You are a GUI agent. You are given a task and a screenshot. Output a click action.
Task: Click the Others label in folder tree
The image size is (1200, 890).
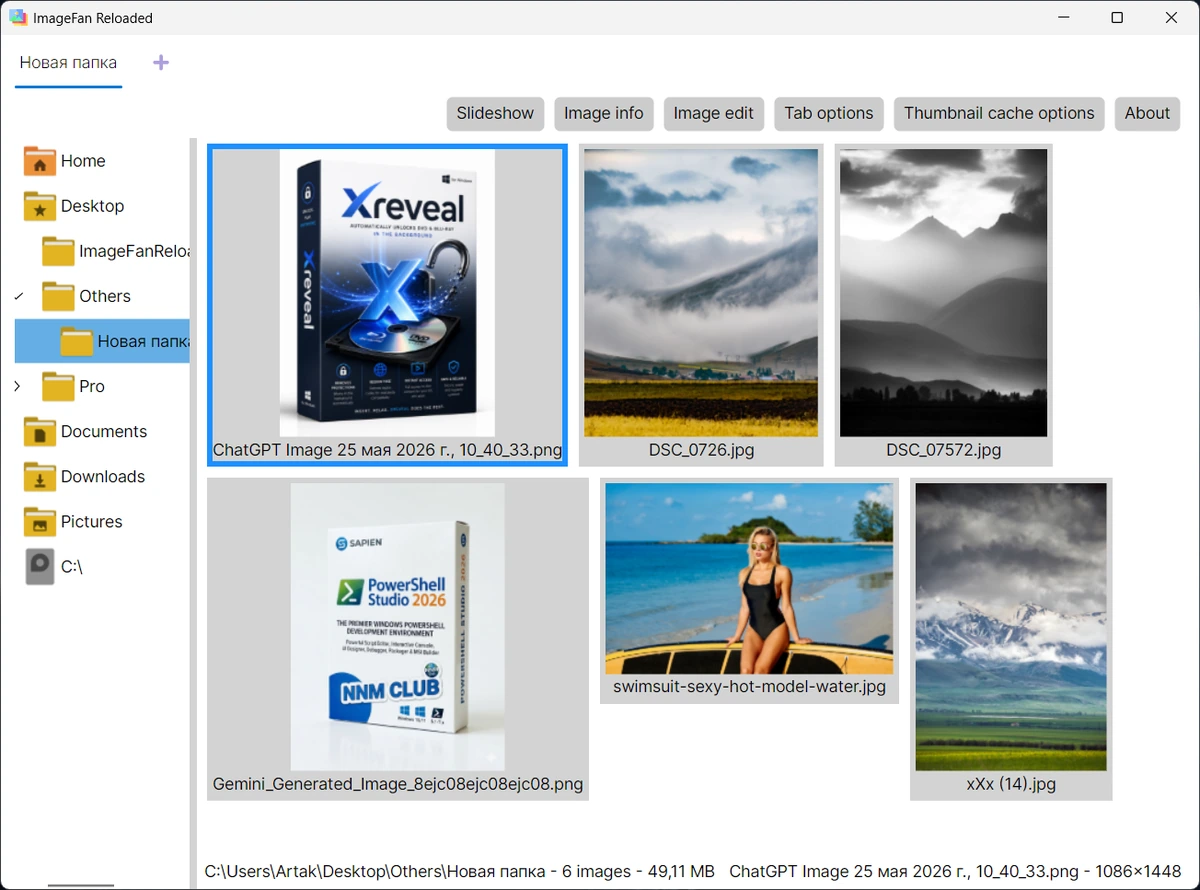[105, 296]
